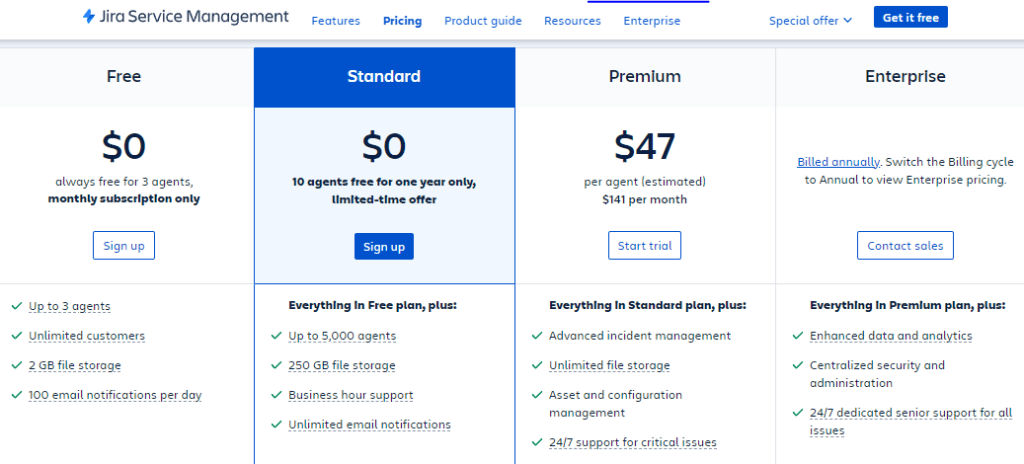The image size is (1024, 464).
Task: Click the Get it free button
Action: click(910, 17)
